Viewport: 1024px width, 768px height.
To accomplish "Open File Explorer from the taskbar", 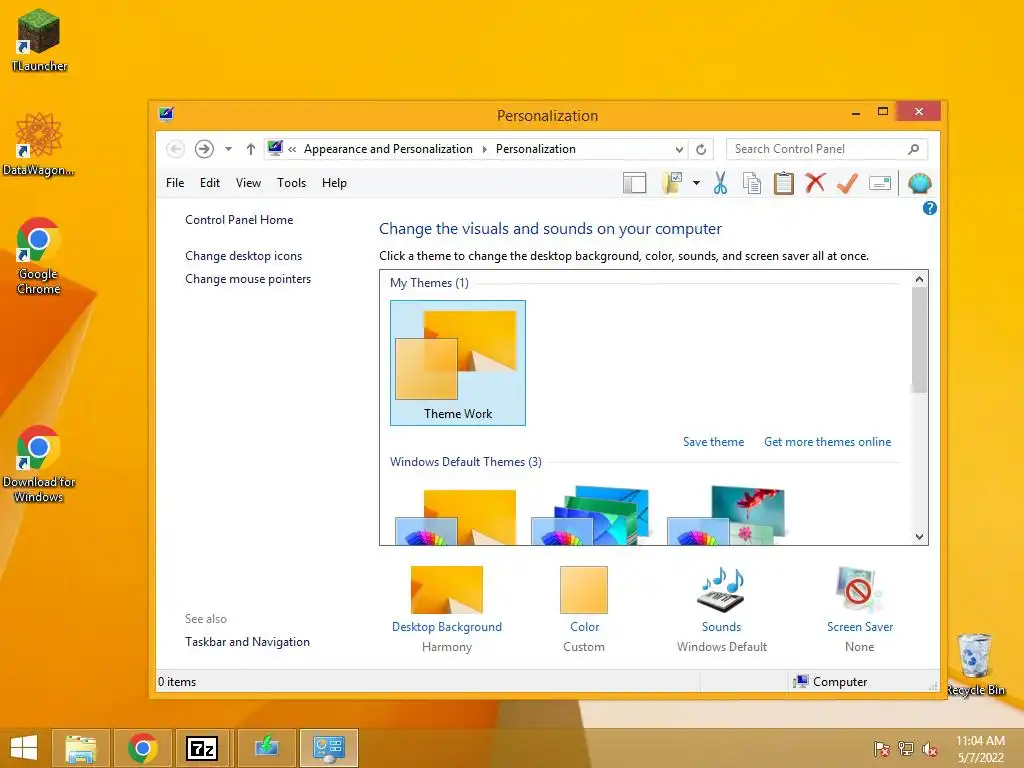I will click(x=81, y=748).
